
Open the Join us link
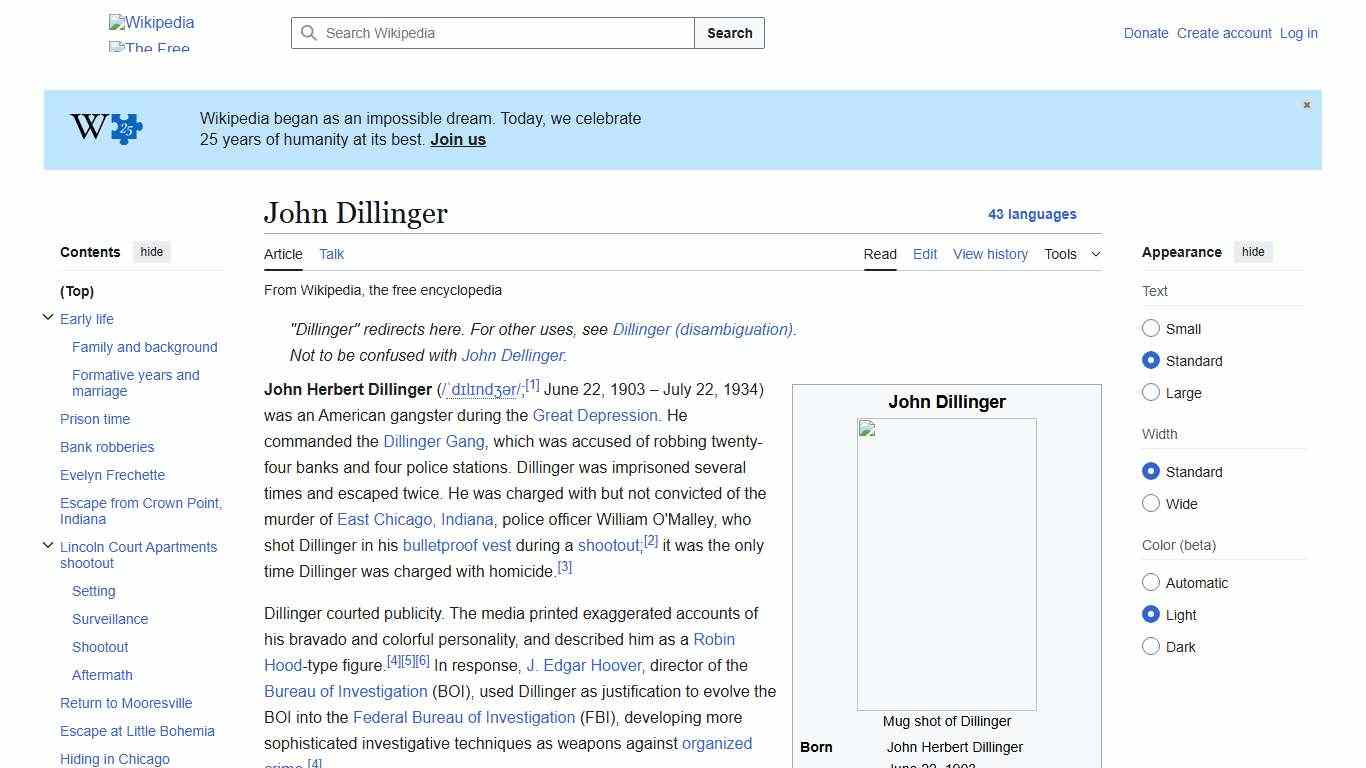(457, 139)
